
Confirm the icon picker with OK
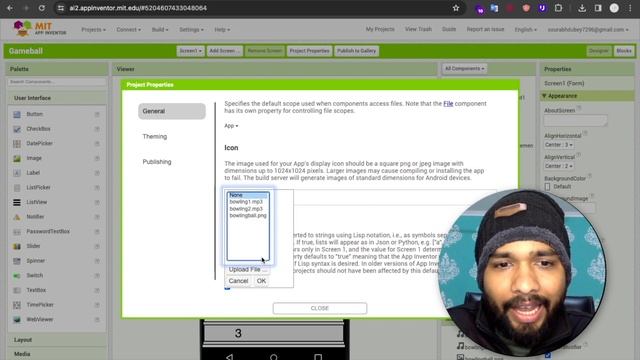pyautogui.click(x=261, y=281)
